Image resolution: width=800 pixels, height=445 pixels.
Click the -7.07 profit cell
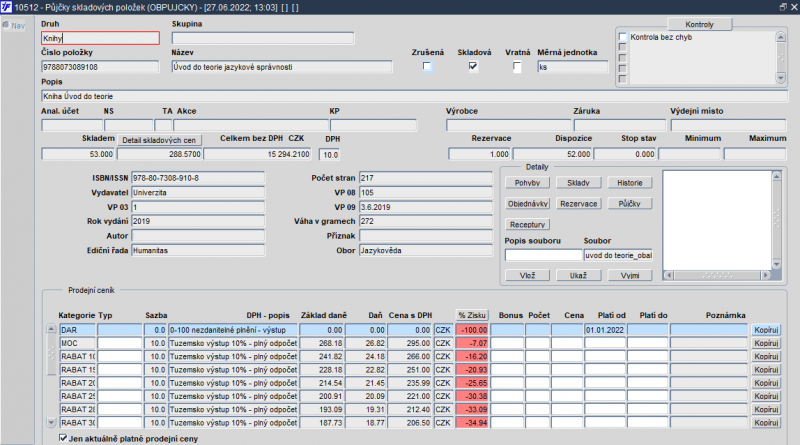click(x=472, y=343)
